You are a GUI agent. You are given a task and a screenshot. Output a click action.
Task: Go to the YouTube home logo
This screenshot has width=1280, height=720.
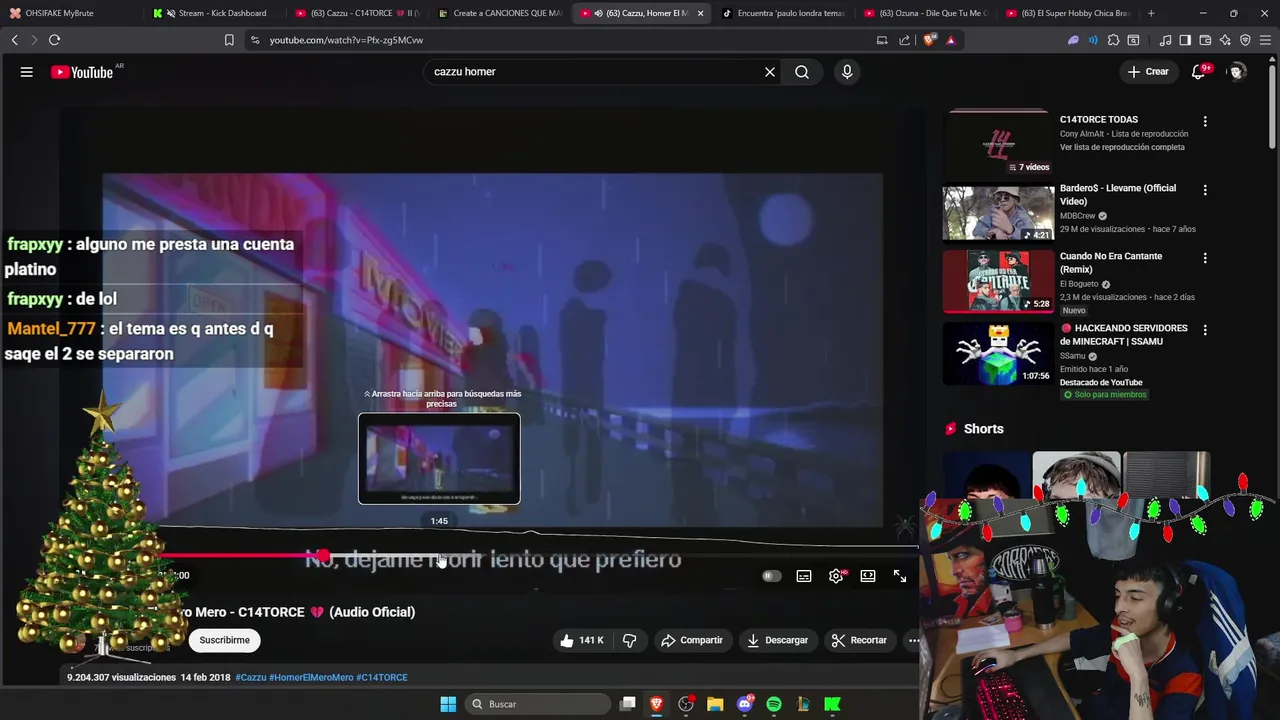(x=82, y=72)
